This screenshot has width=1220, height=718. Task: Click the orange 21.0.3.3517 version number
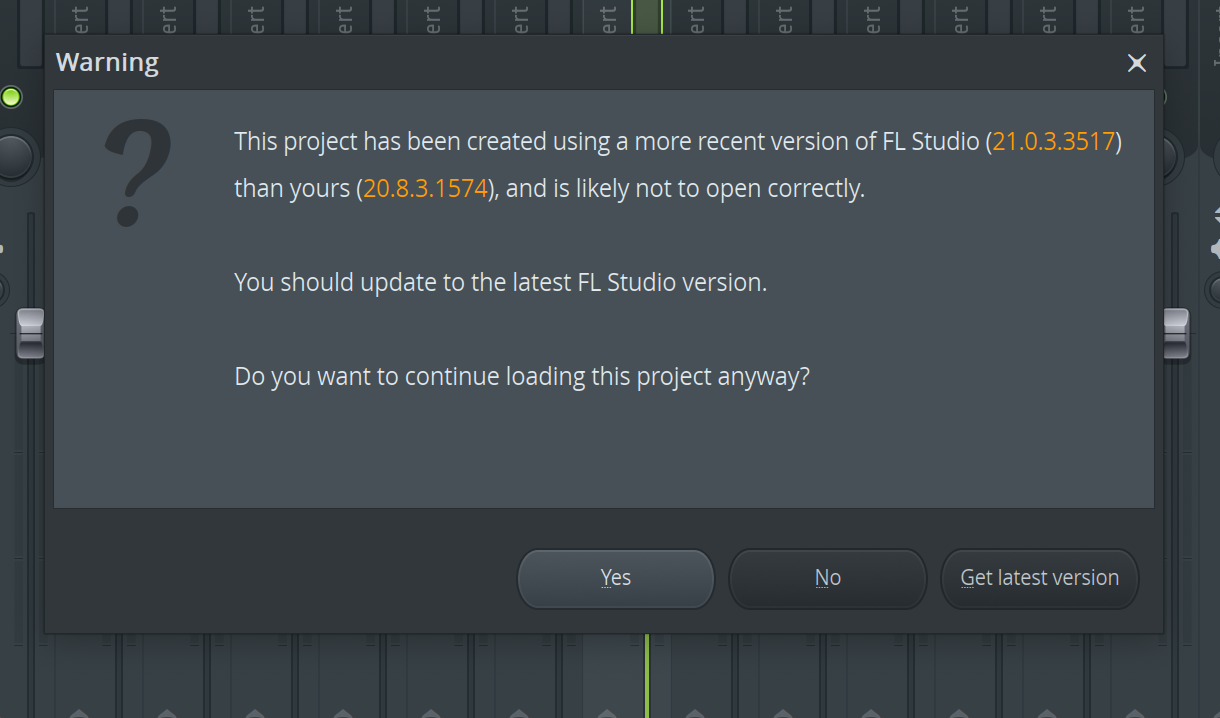(1053, 141)
